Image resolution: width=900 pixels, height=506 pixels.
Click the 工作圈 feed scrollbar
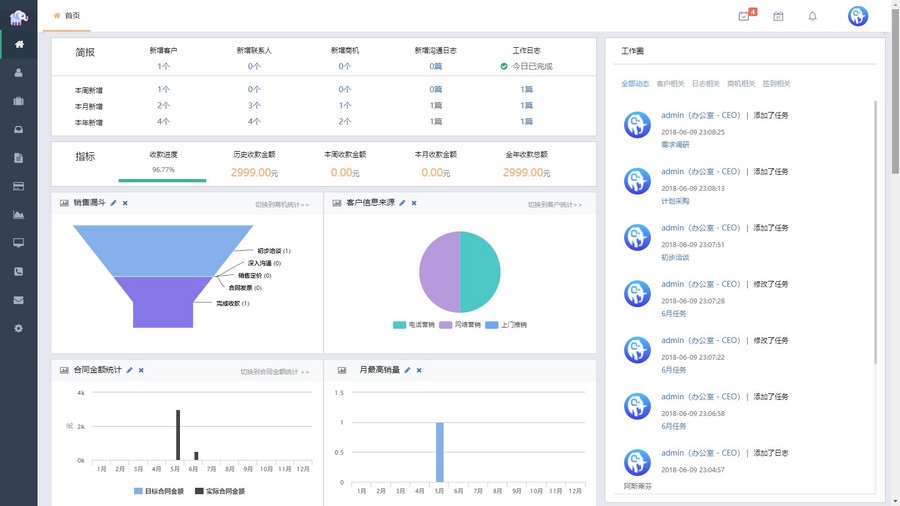[875, 232]
